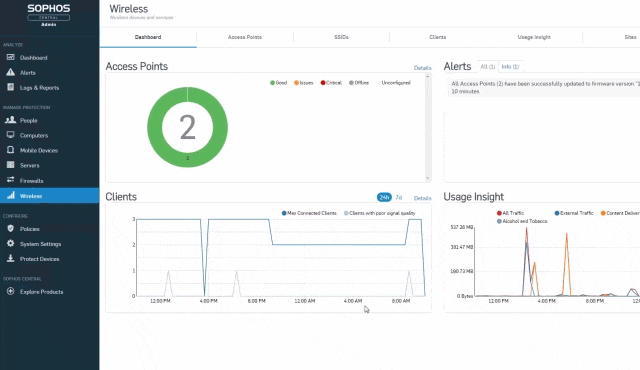The image size is (640, 370).
Task: Click the green Access Points donut chart
Action: click(187, 127)
